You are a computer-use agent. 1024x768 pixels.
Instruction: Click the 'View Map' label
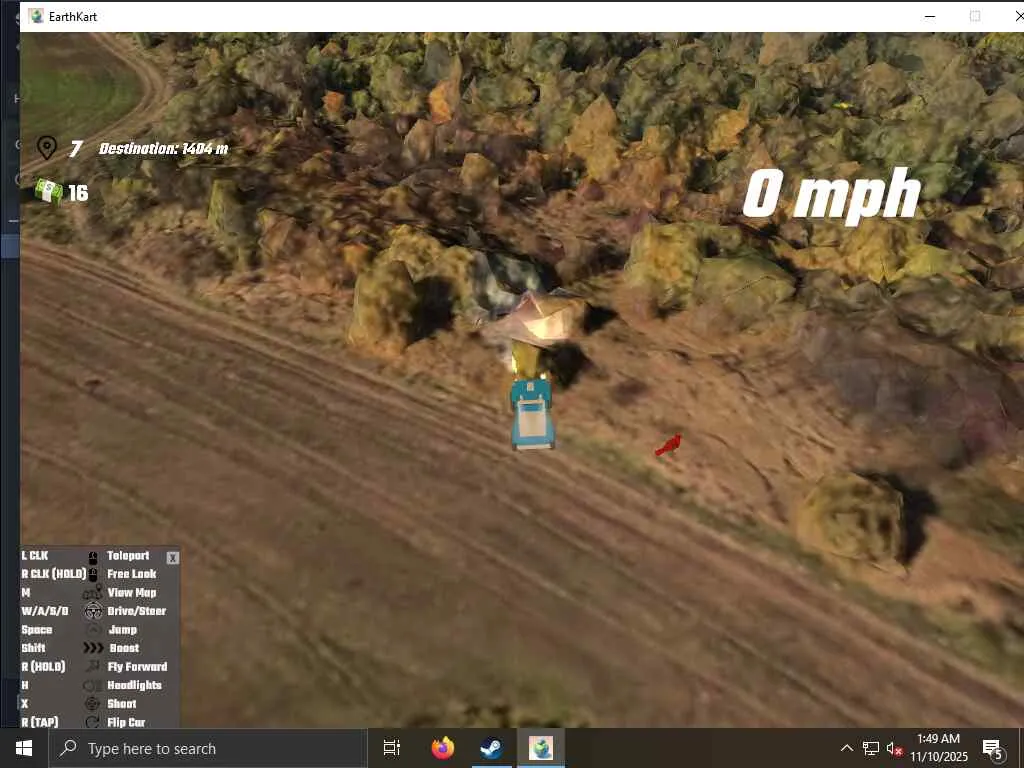[132, 592]
